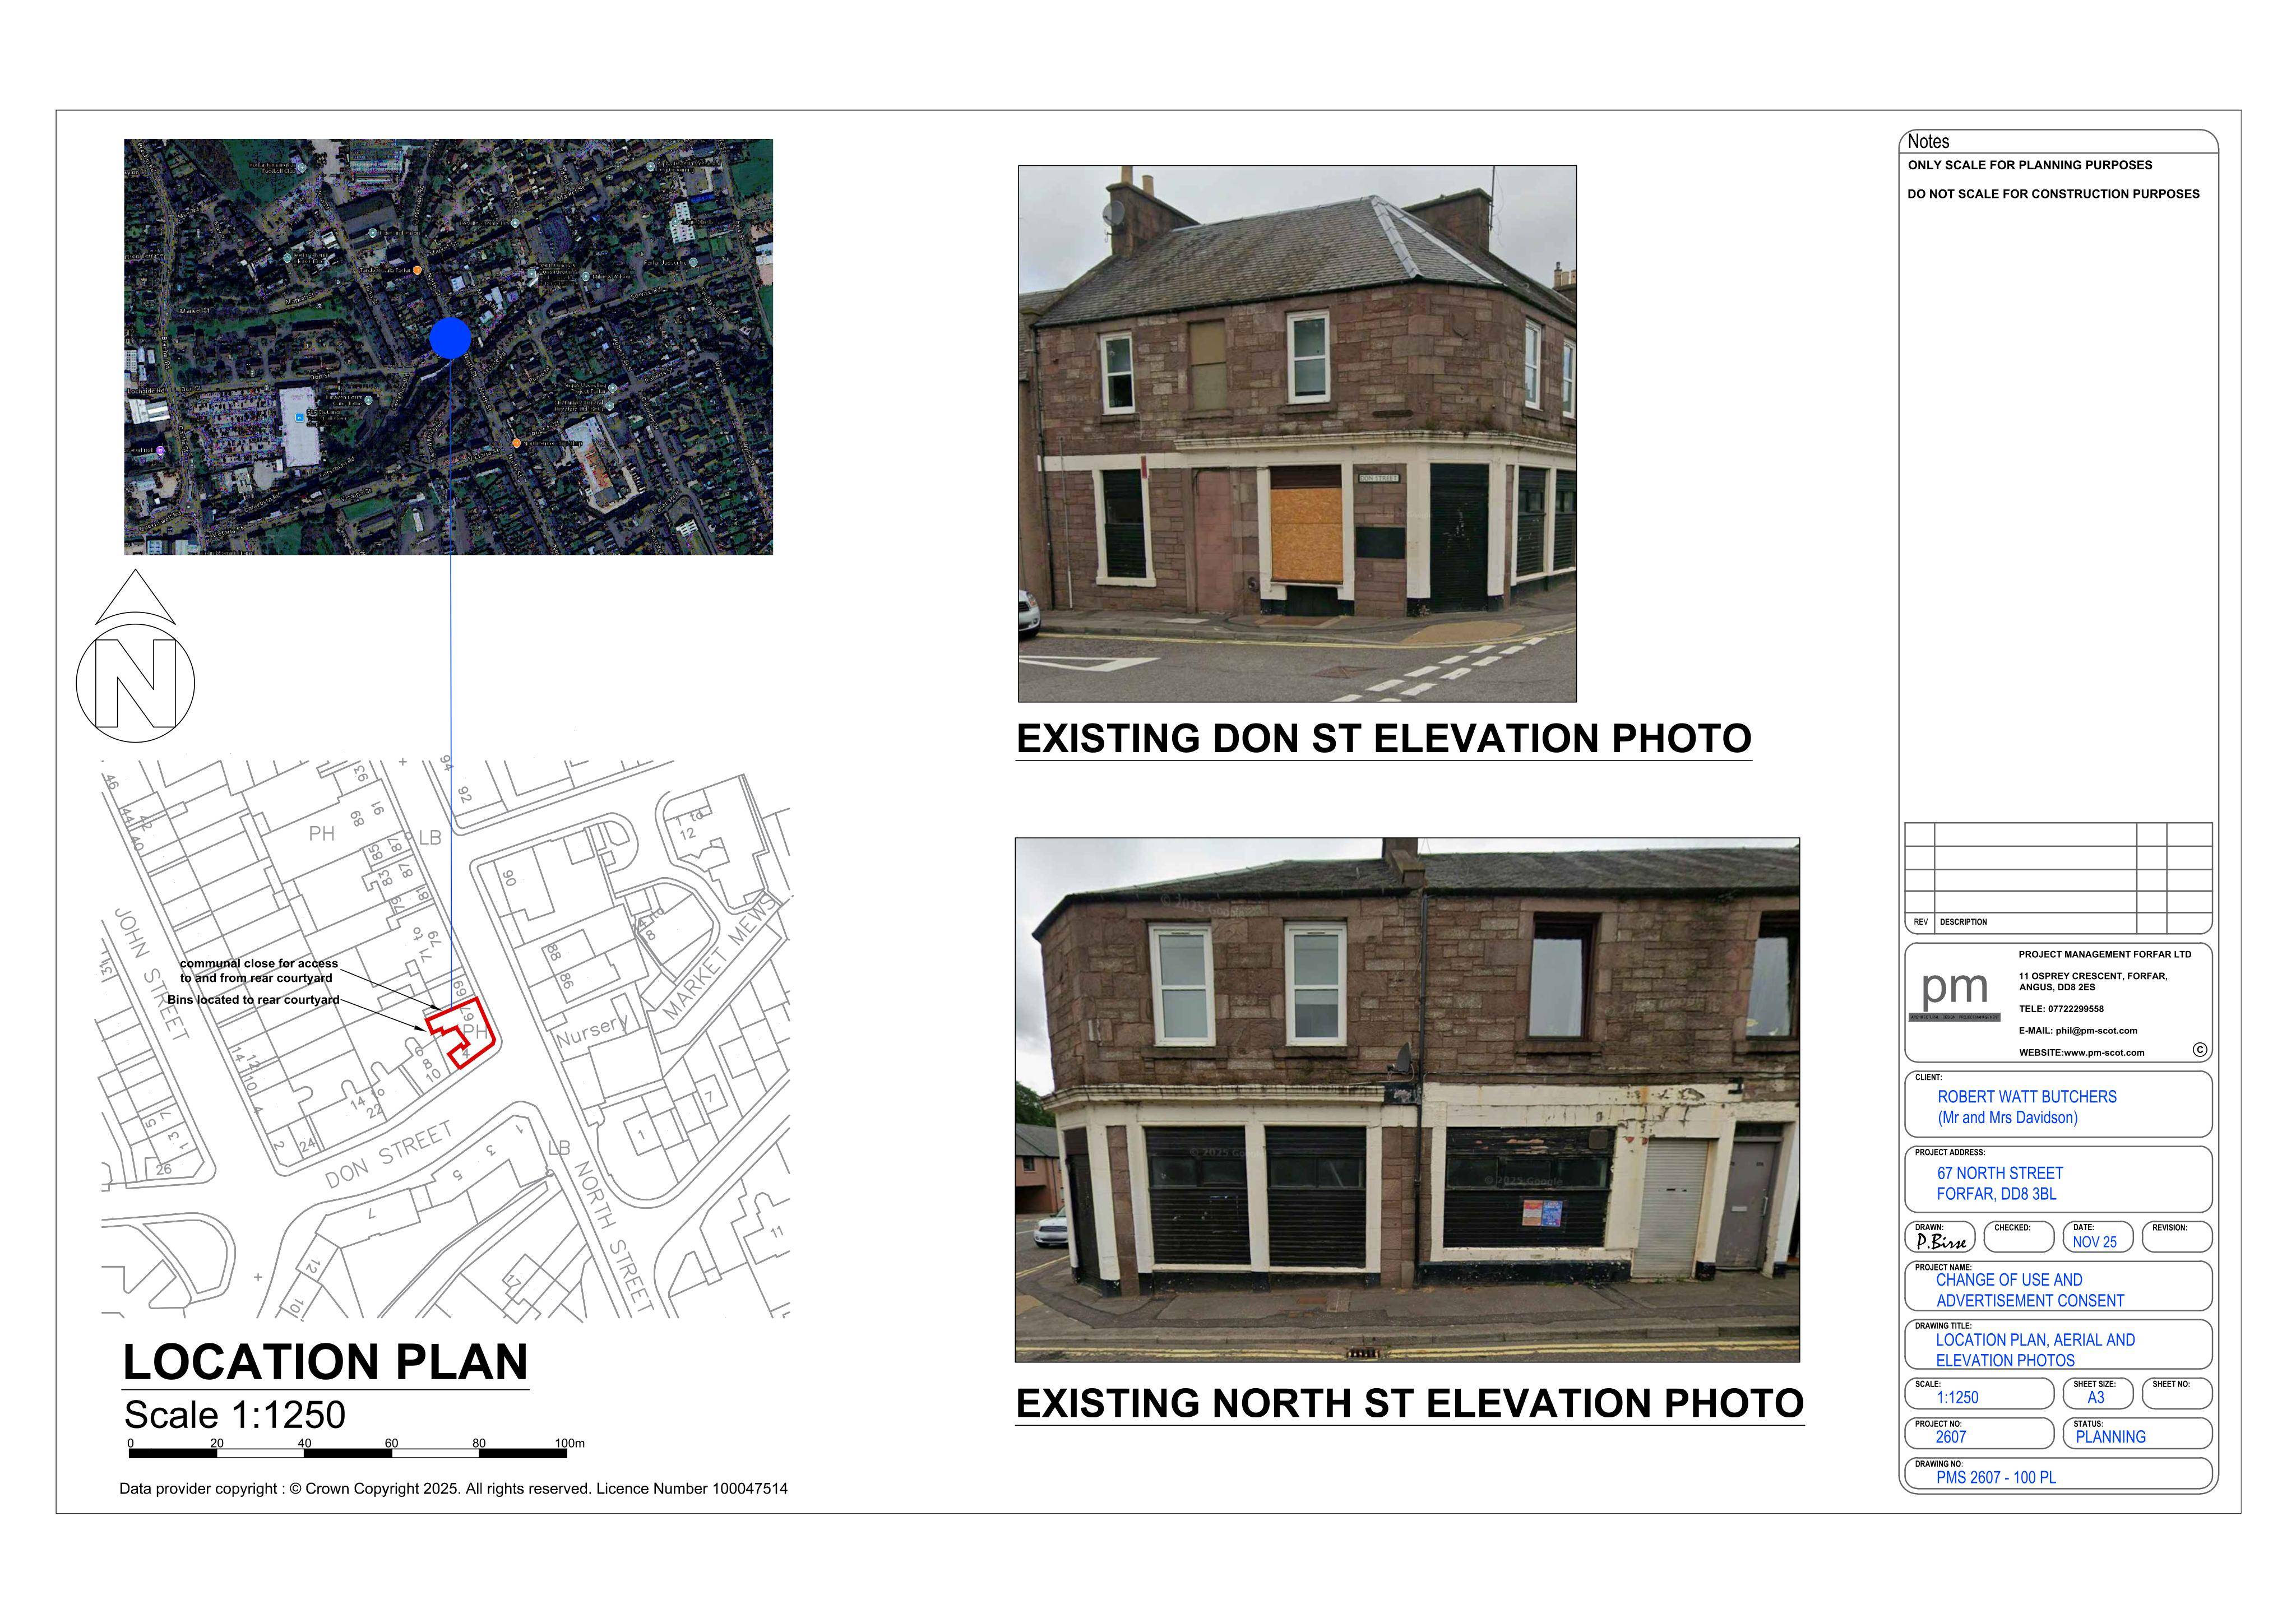Select 'DO NOT SCALE FOR CONSTRUCTION PURPOSES' note

2053,194
